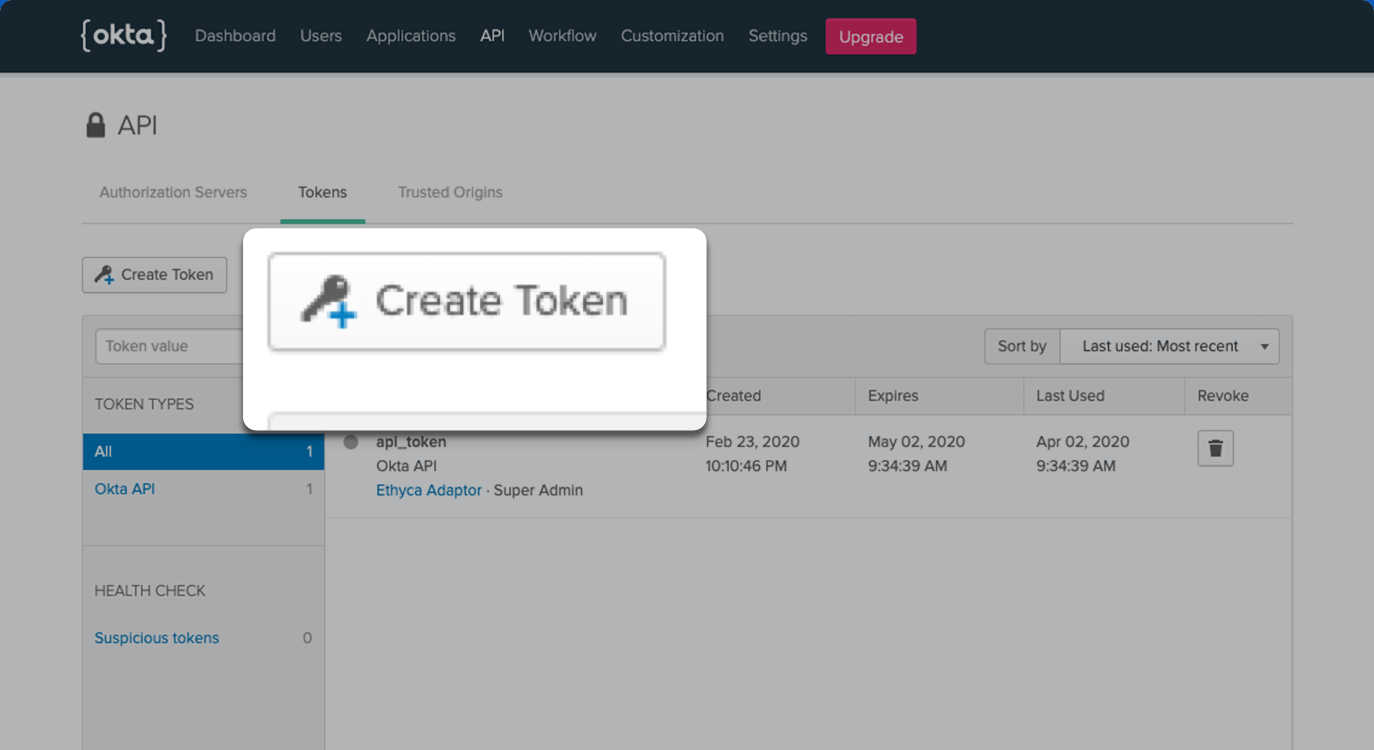Open the Settings menu
The image size is (1374, 750).
[x=778, y=36]
